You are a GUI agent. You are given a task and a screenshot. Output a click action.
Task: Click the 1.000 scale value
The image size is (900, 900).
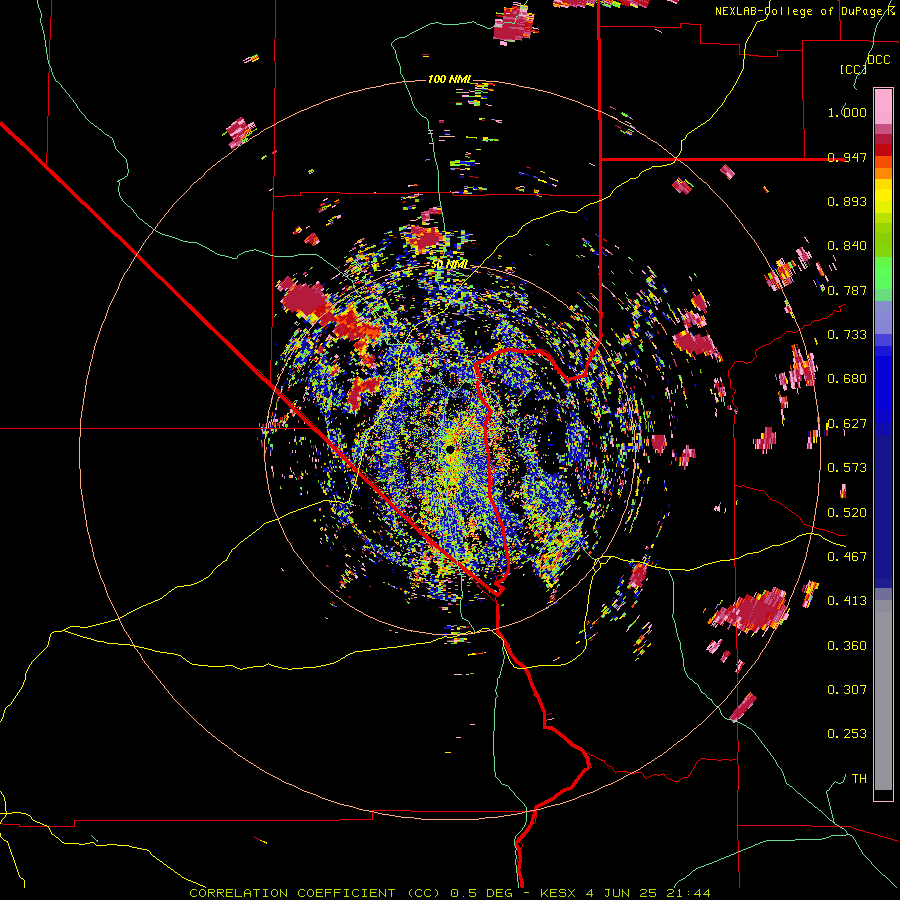(847, 112)
